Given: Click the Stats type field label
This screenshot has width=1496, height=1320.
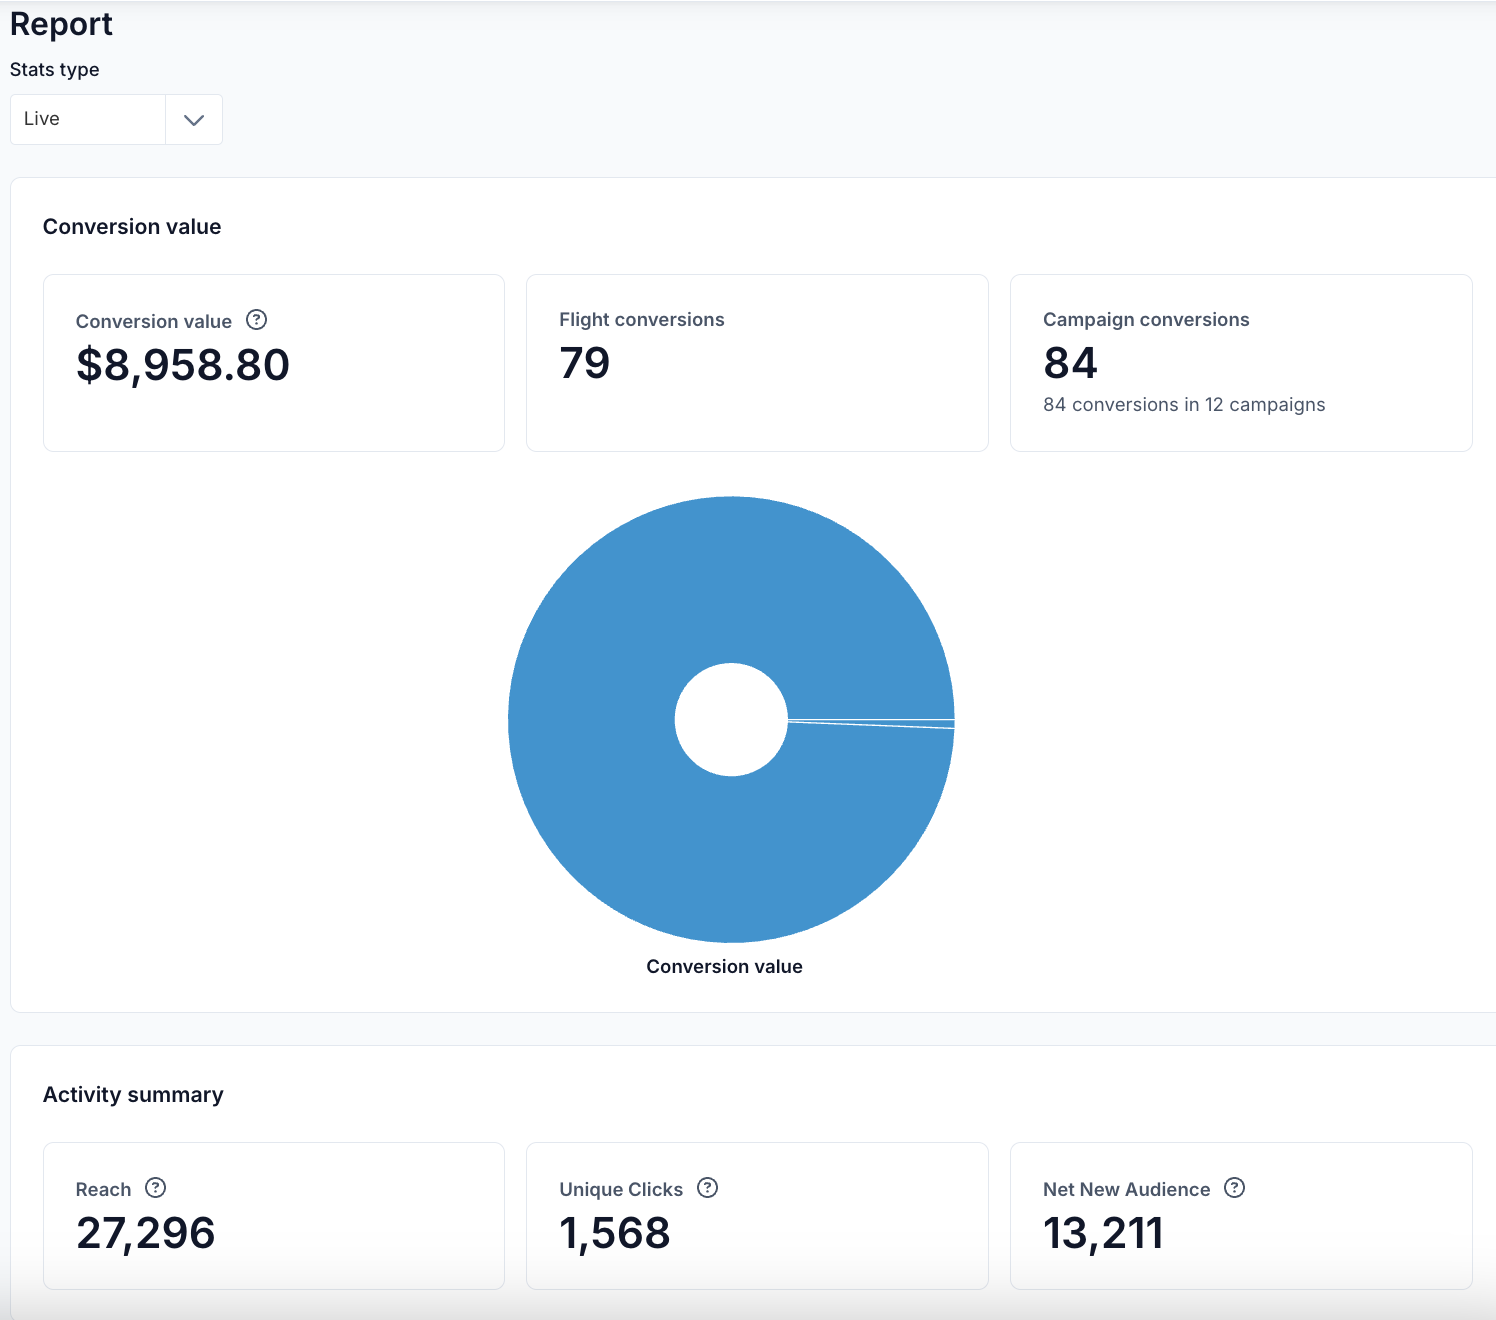Looking at the screenshot, I should [x=55, y=70].
